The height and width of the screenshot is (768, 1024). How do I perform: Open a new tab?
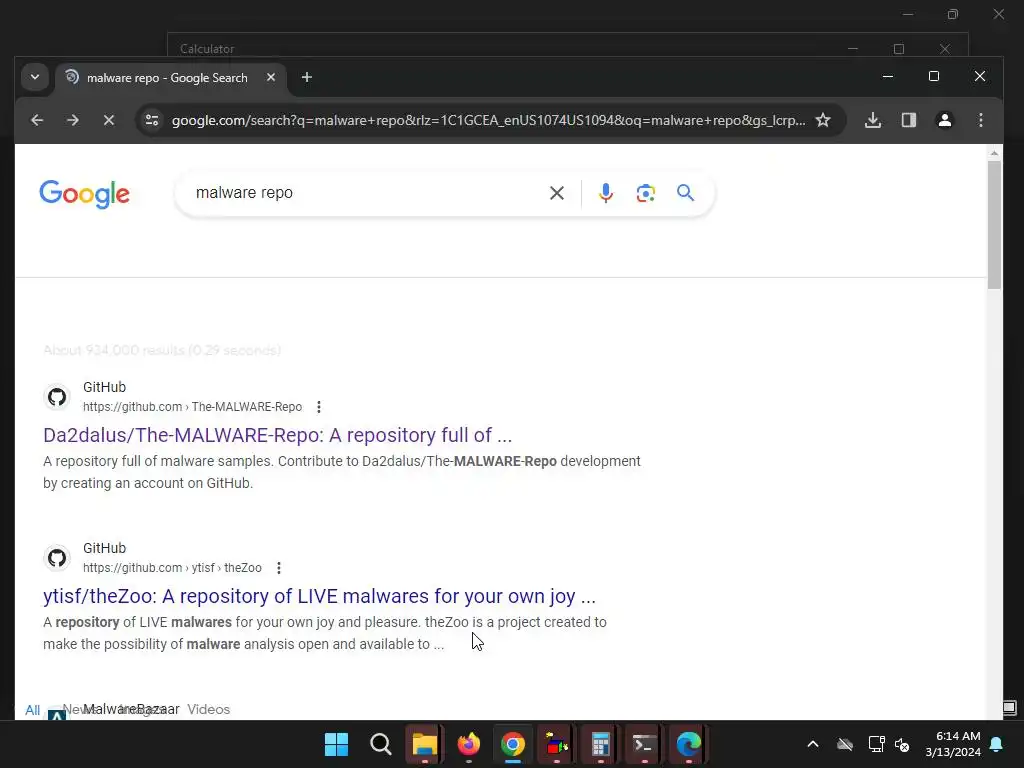tap(307, 77)
